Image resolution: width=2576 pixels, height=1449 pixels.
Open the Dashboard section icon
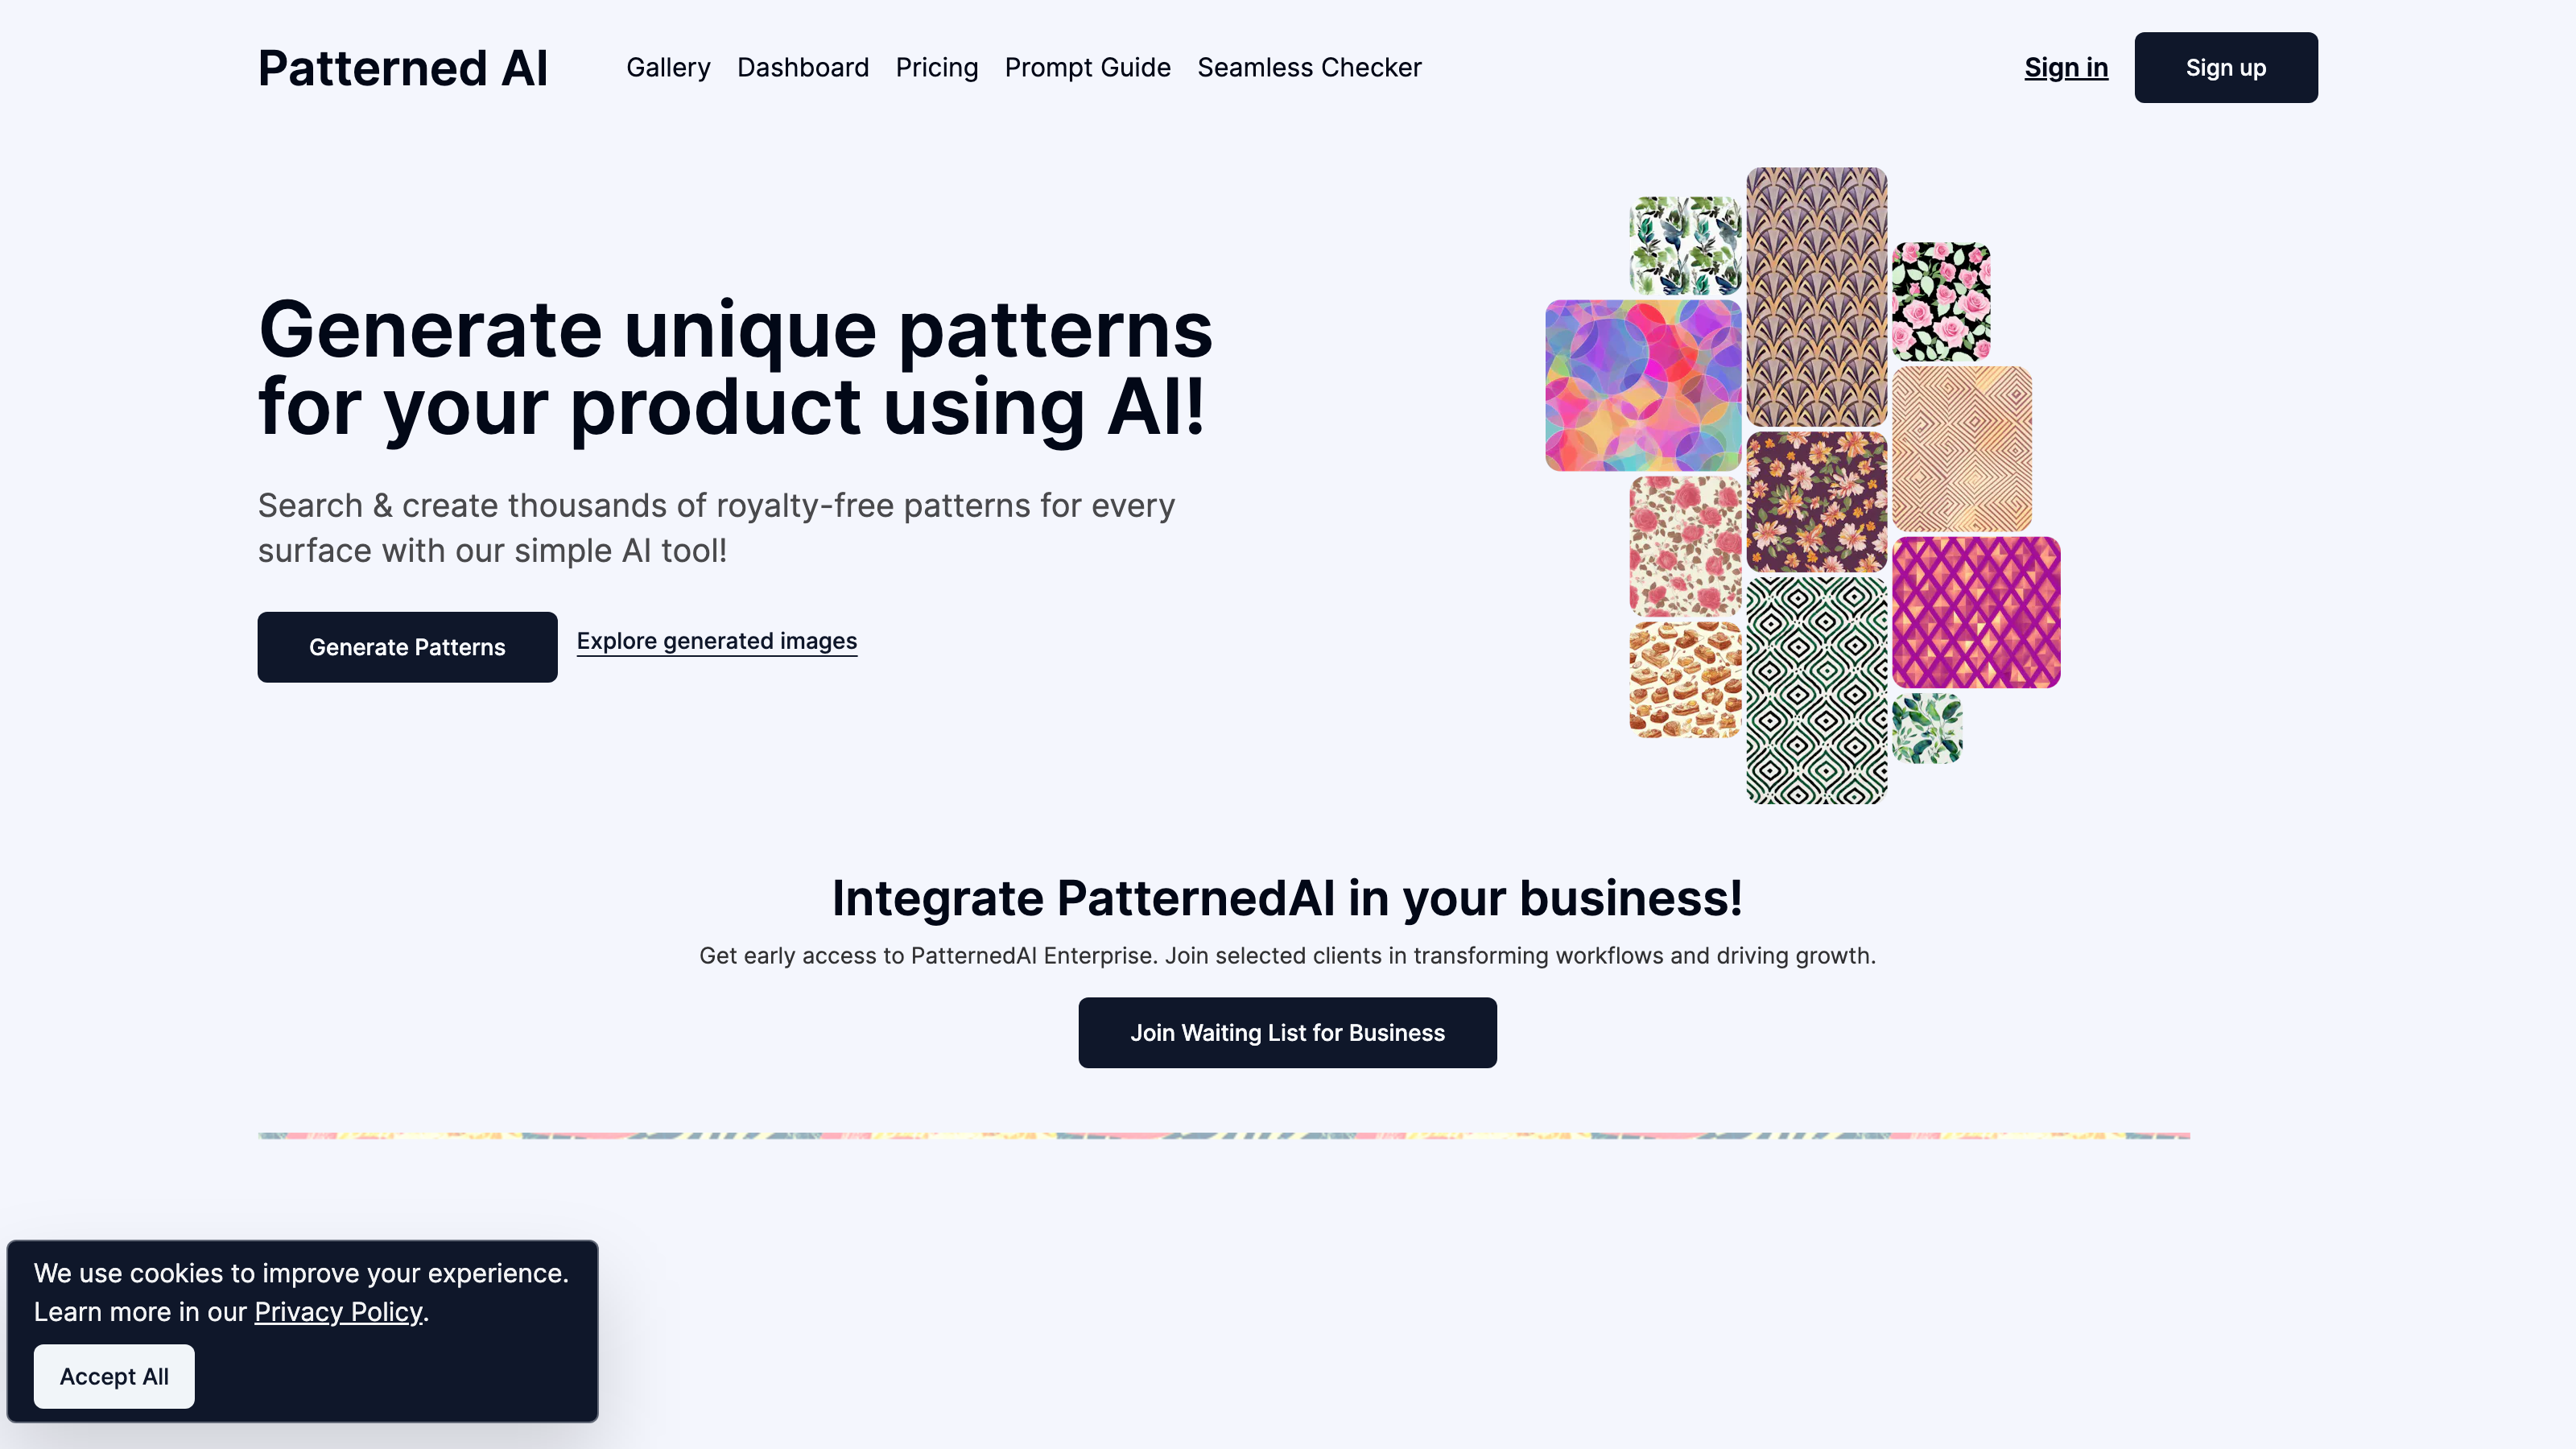click(803, 68)
